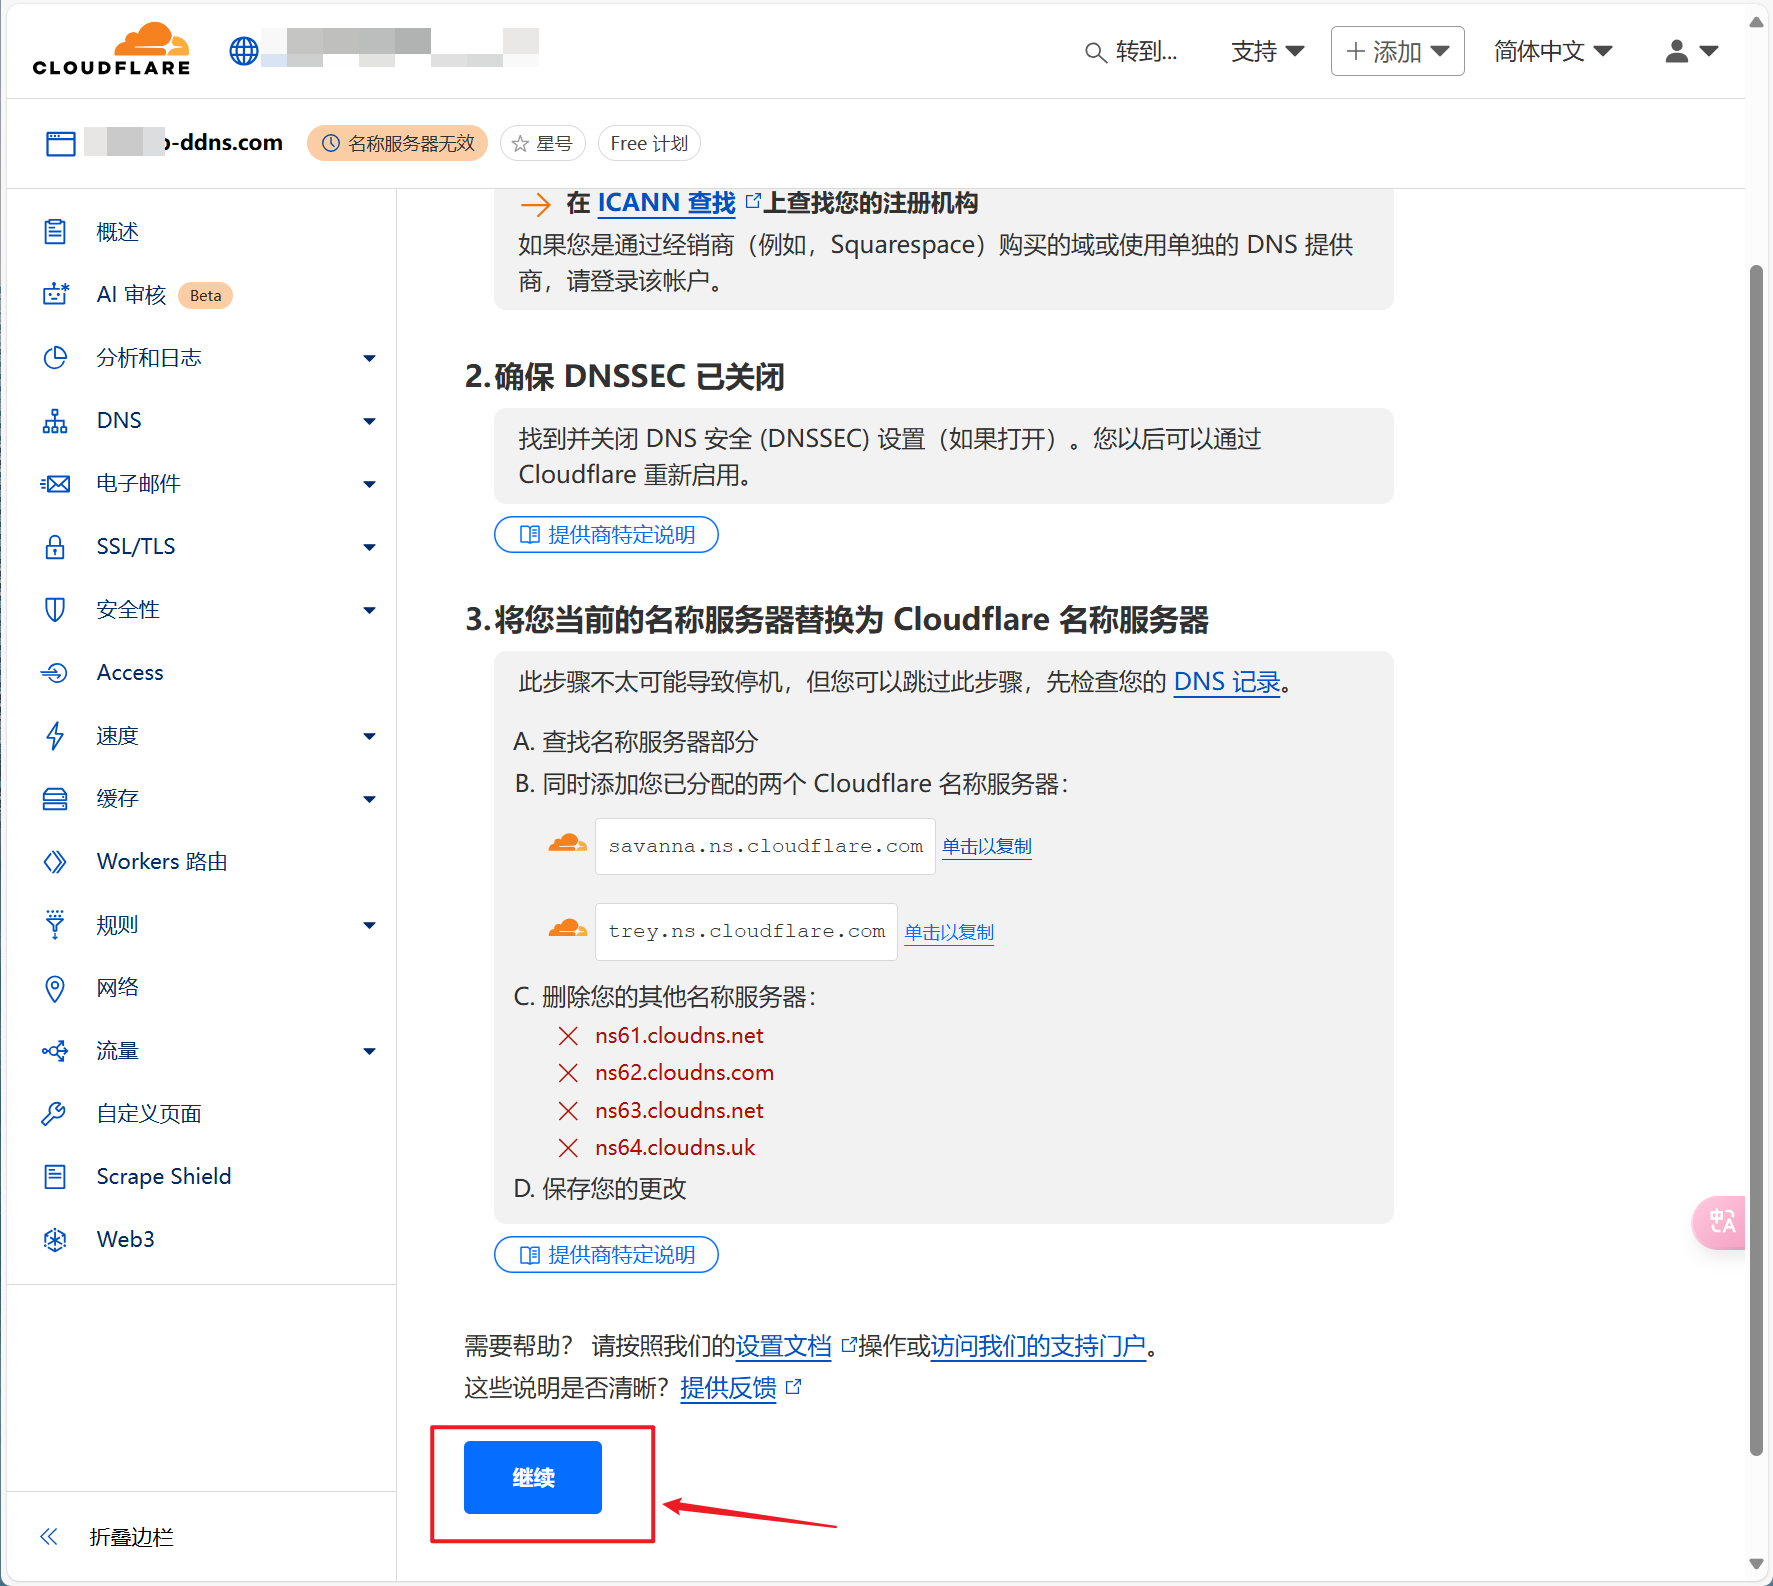The image size is (1773, 1586).
Task: Click the domain window icon beside ddns.com
Action: 60,144
